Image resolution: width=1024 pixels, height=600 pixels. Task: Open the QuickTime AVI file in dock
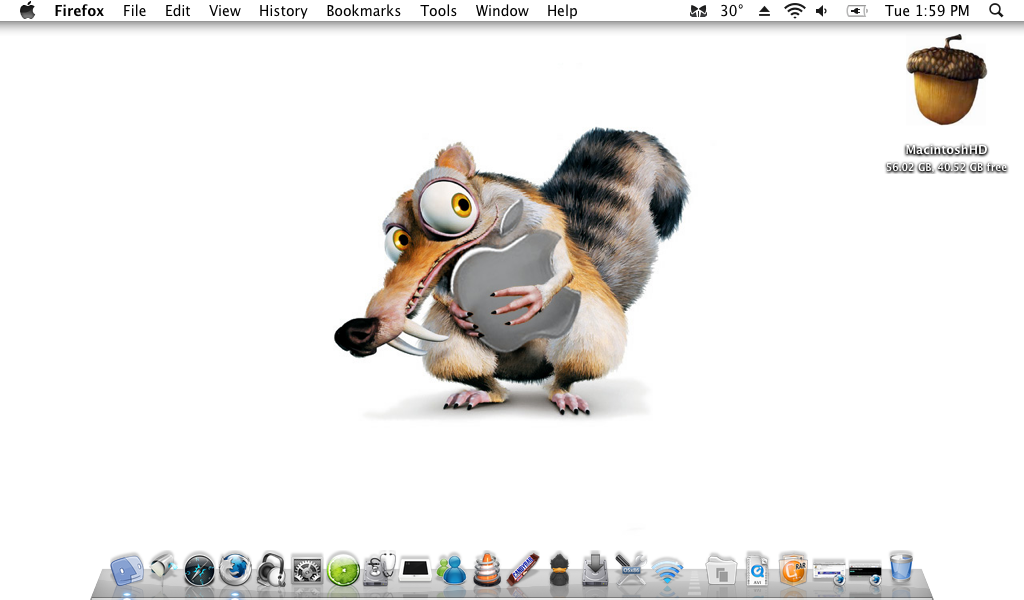tap(757, 569)
